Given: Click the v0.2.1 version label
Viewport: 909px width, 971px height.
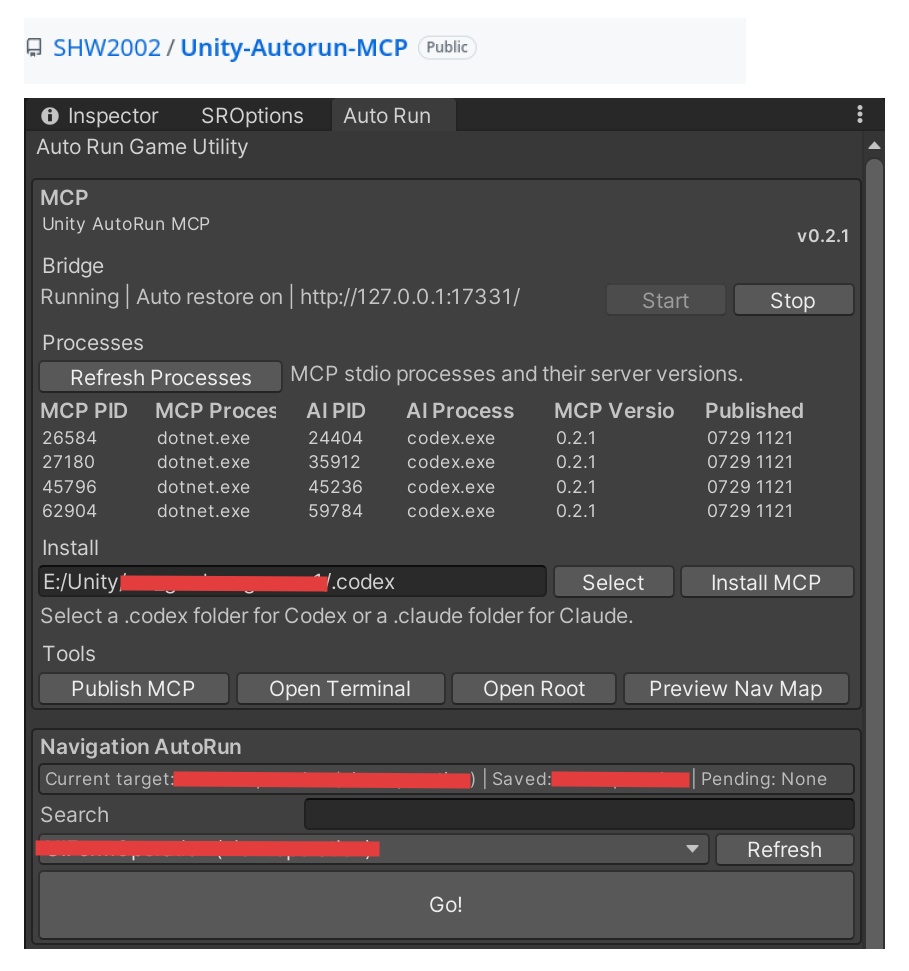Looking at the screenshot, I should (x=823, y=236).
